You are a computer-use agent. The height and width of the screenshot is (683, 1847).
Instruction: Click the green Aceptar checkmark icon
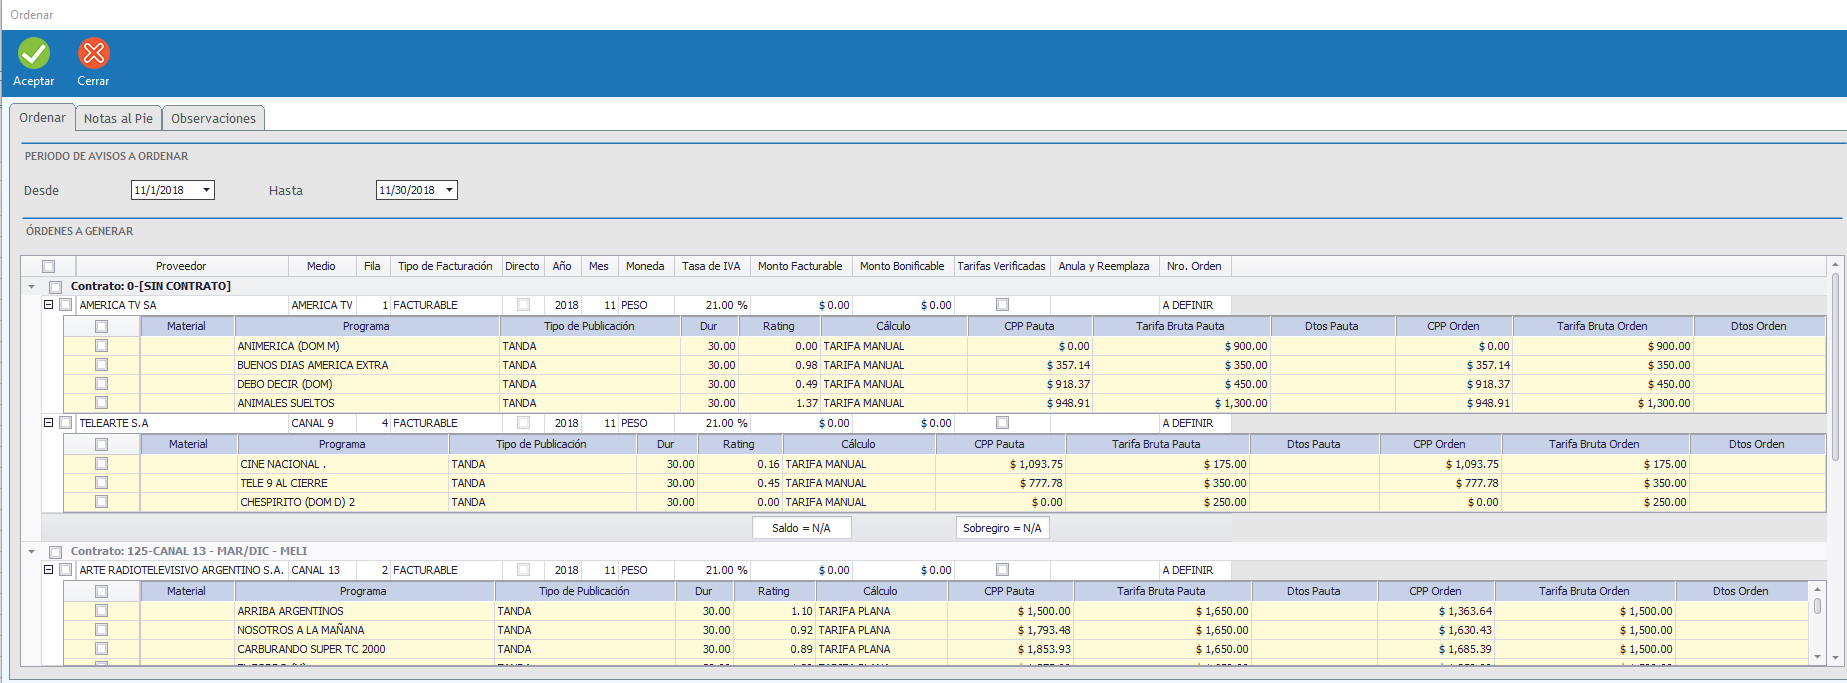click(34, 54)
